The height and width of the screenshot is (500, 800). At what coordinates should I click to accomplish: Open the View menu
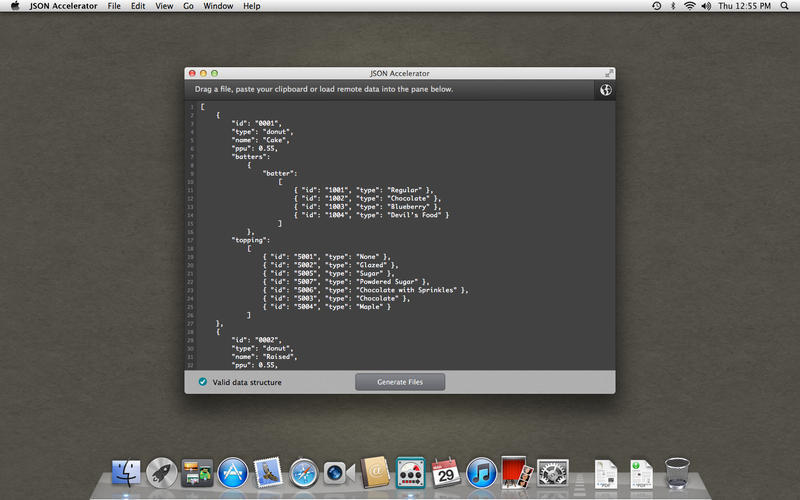[x=164, y=6]
